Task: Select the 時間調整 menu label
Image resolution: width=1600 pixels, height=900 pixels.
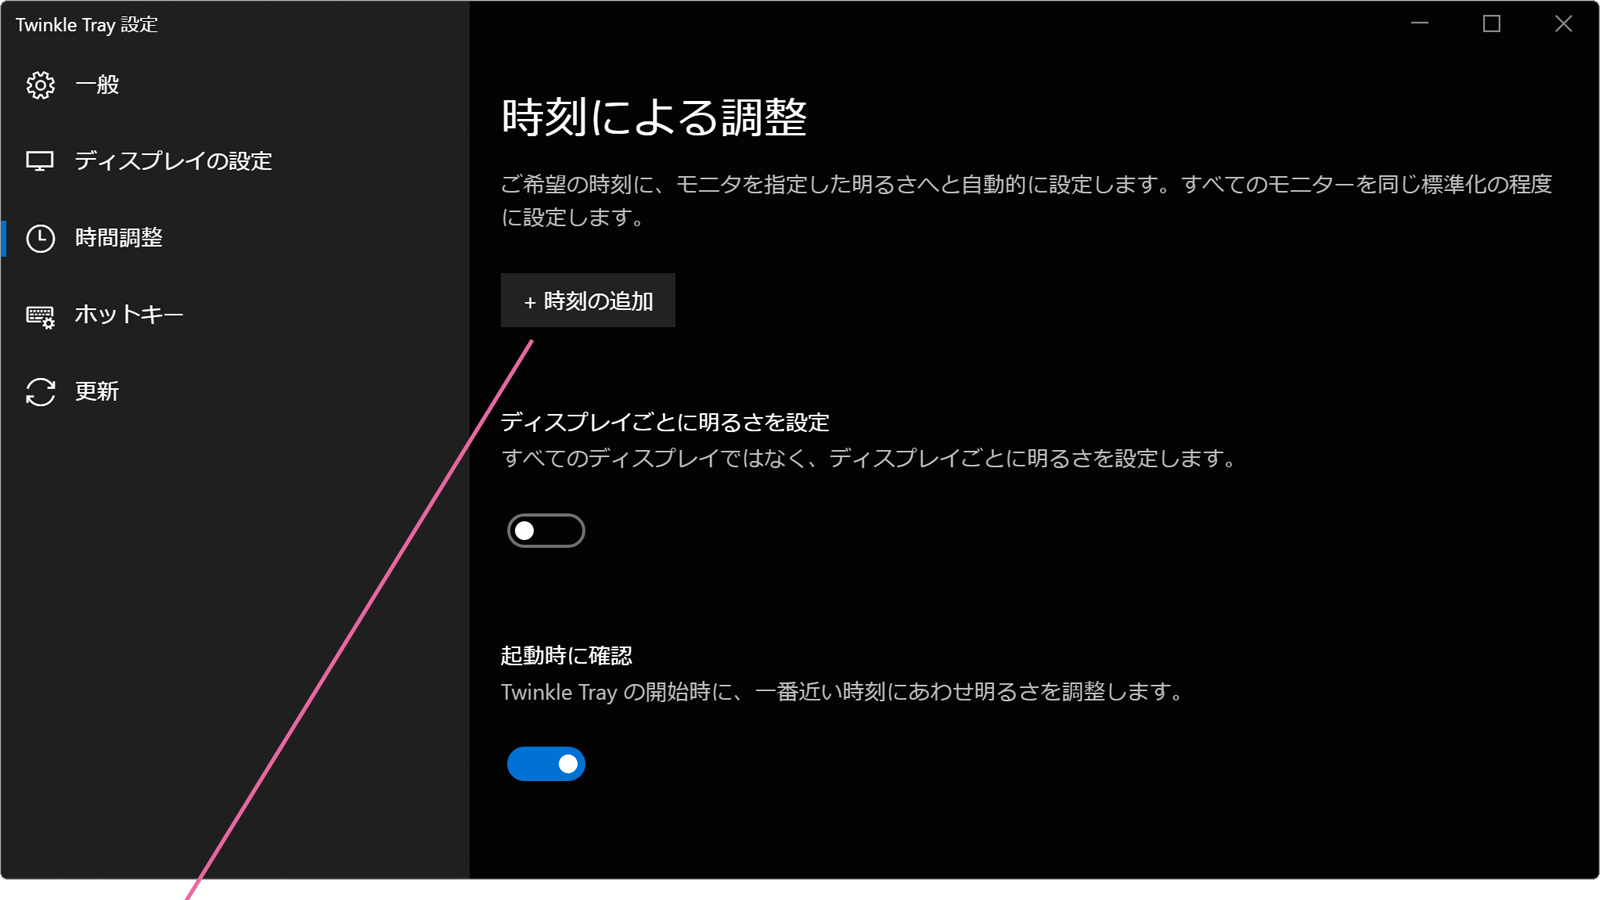Action: click(119, 238)
